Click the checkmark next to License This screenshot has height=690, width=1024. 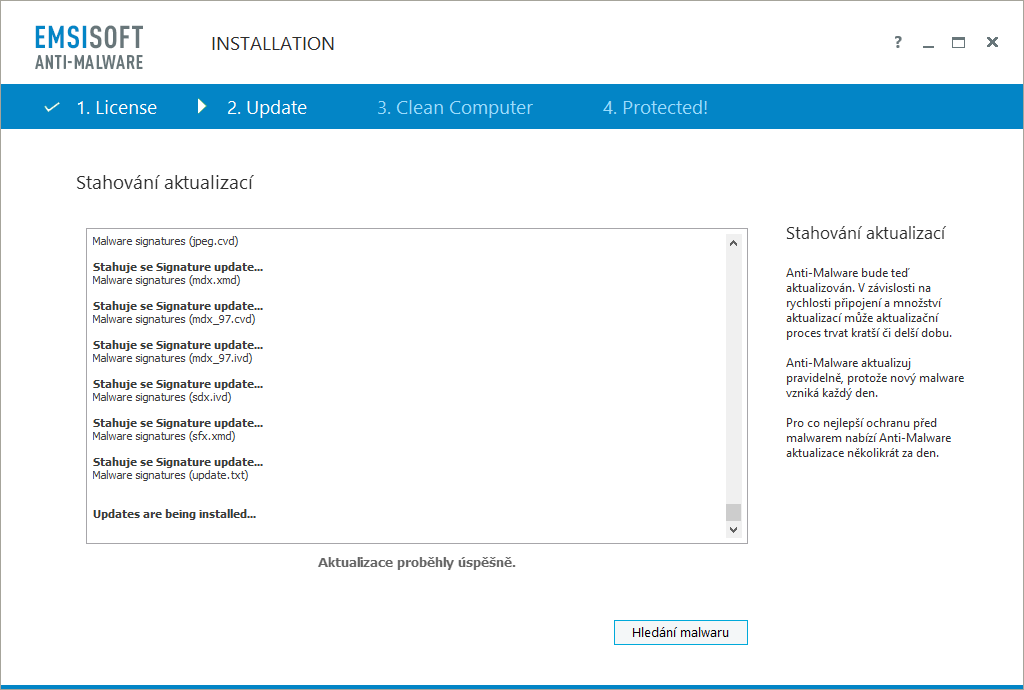point(52,107)
